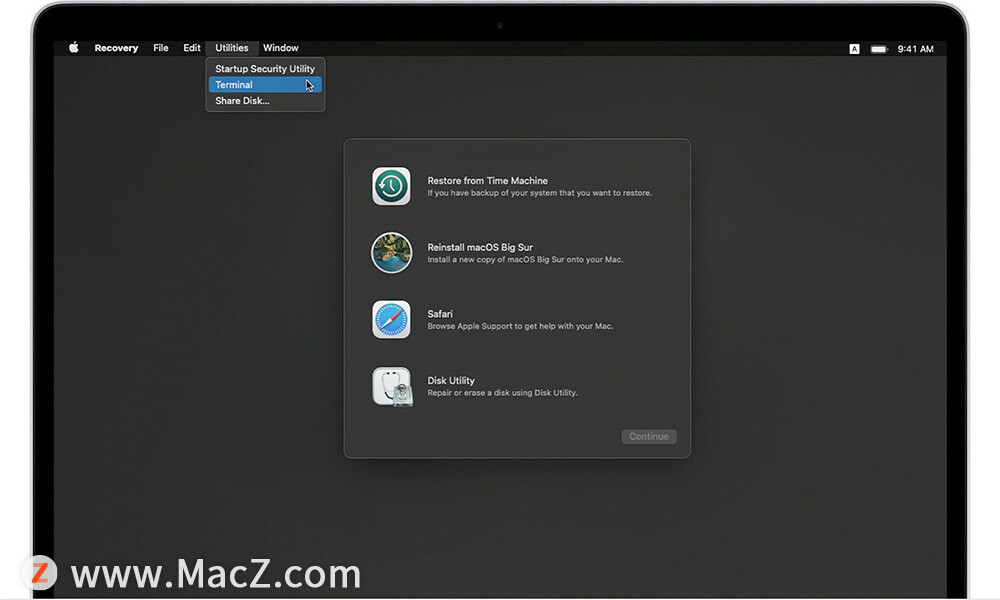Viewport: 1000px width, 600px height.
Task: Launch Terminal from the Utilities menu
Action: (x=265, y=85)
